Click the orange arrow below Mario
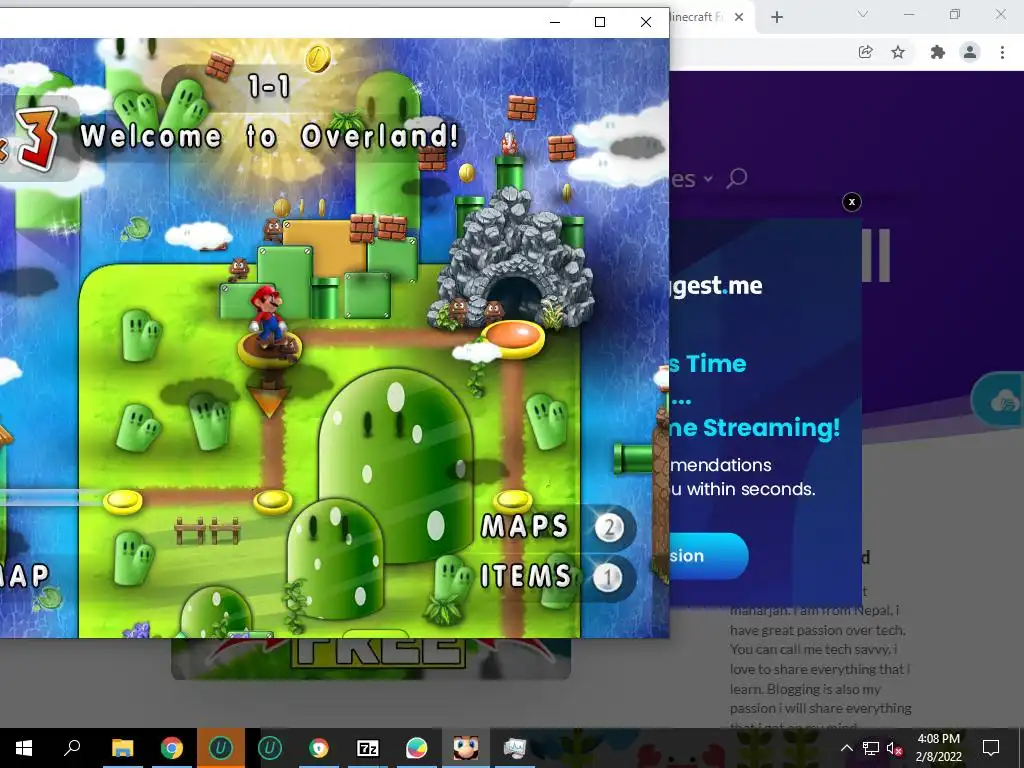This screenshot has height=768, width=1024. click(x=268, y=402)
